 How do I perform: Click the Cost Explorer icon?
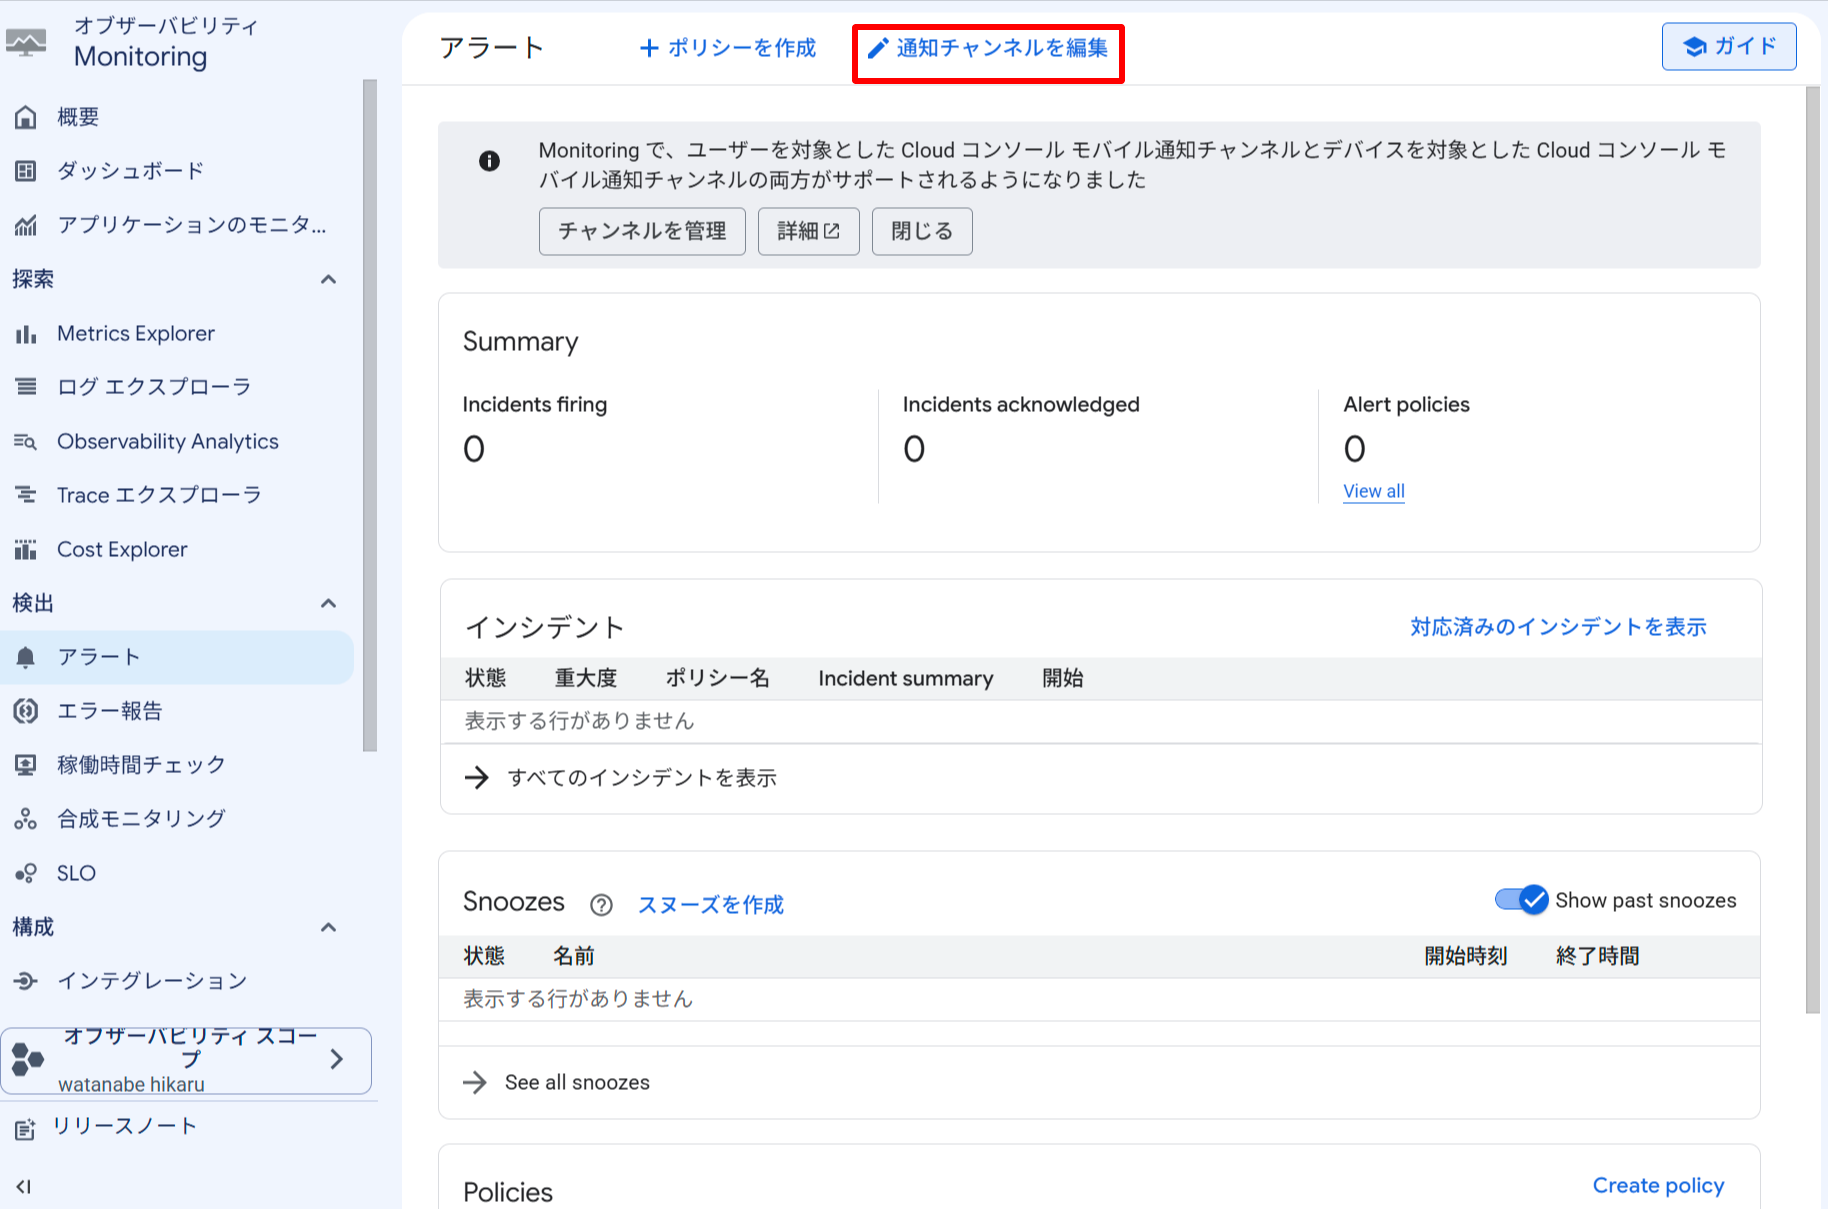tap(26, 549)
